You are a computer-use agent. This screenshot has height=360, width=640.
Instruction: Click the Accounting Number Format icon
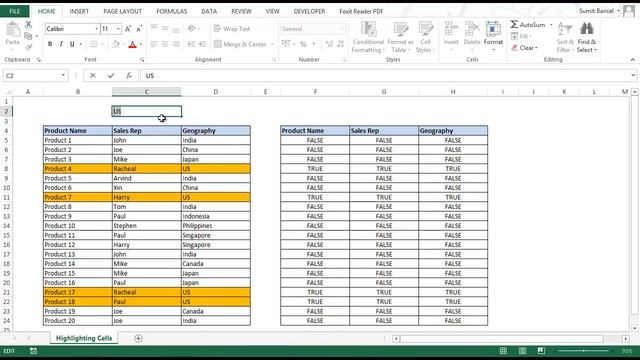pos(286,44)
